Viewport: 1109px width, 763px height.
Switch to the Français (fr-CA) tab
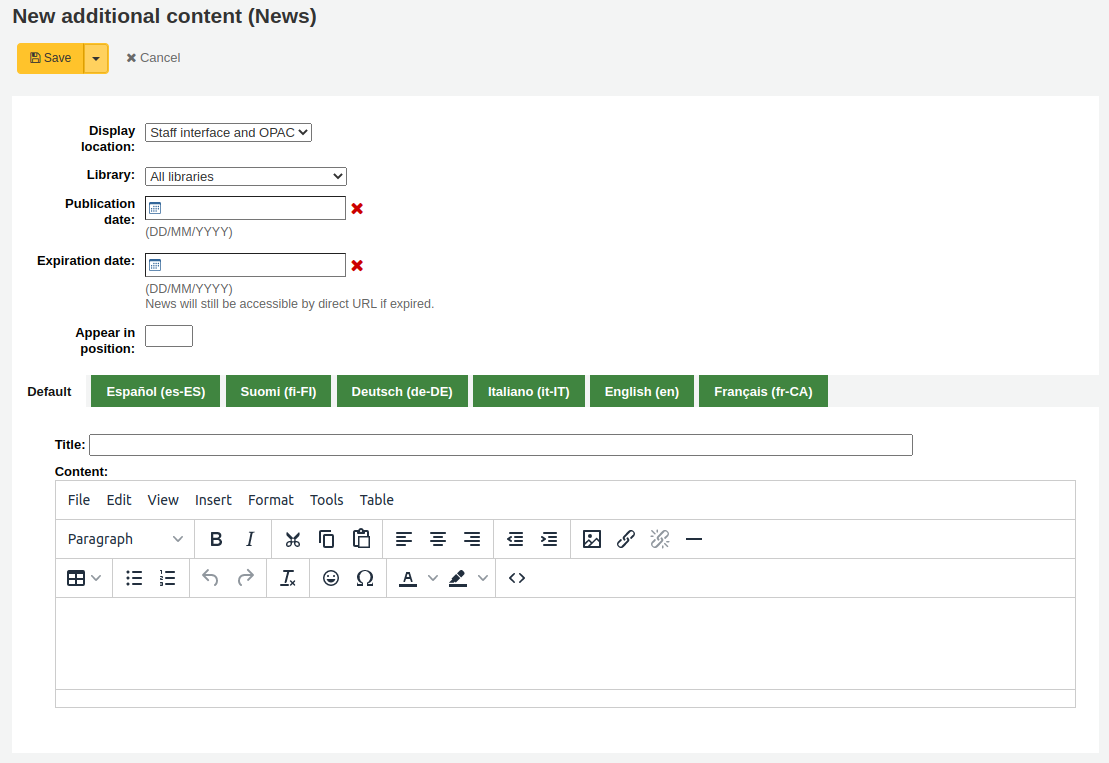point(763,392)
